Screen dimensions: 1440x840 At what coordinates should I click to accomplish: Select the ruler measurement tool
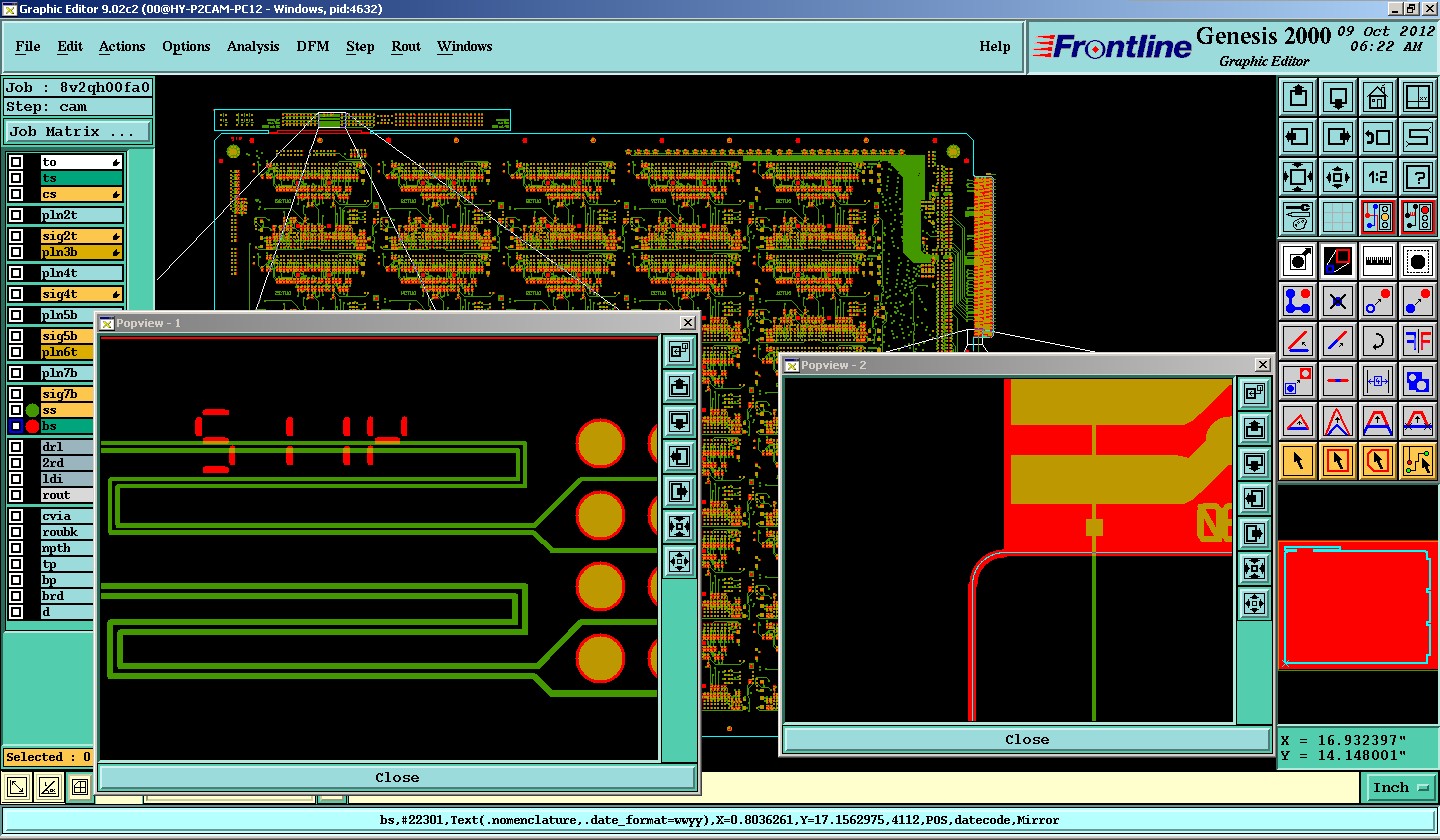click(1377, 261)
